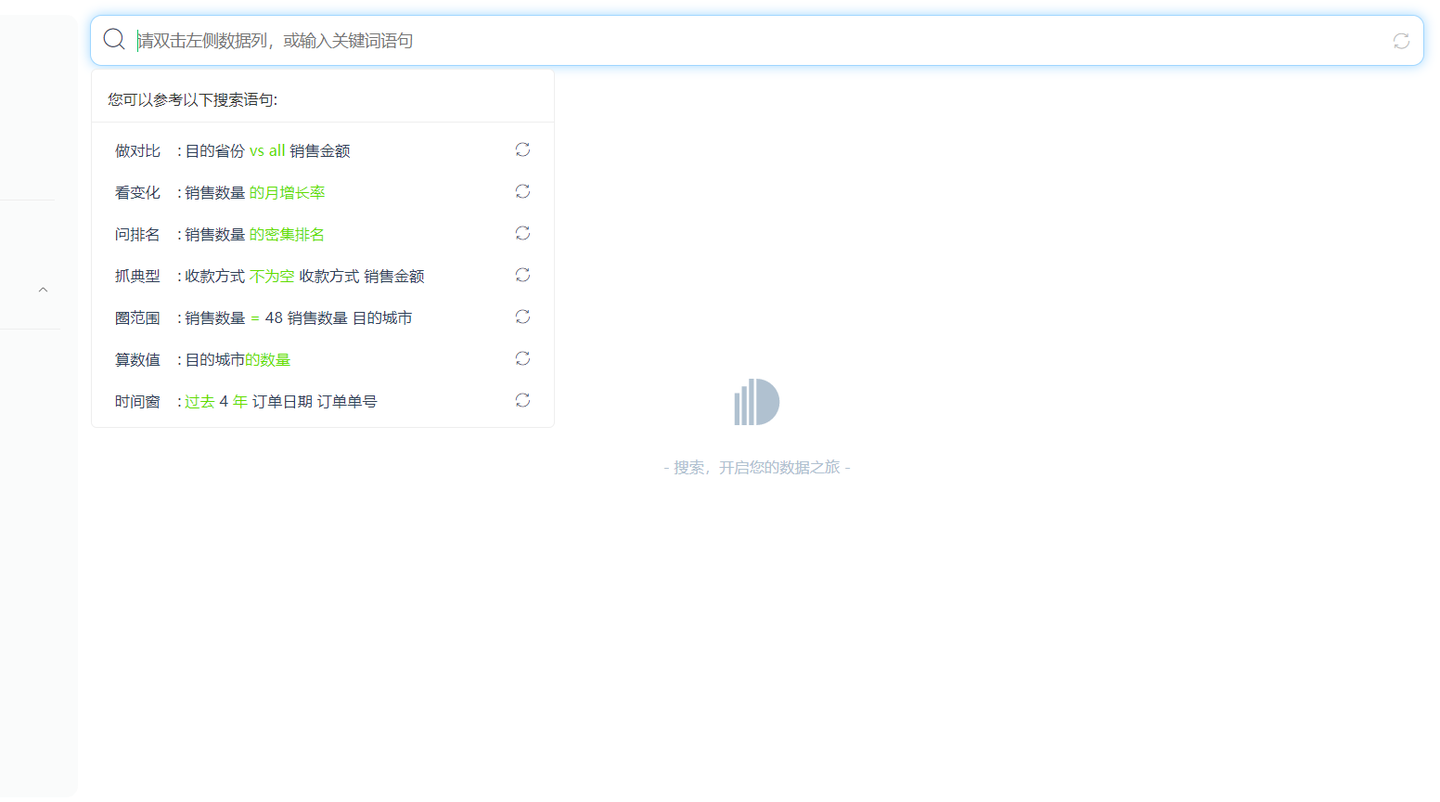Refresh the 圈范围 example sentence
The image size is (1440, 802).
click(x=522, y=316)
